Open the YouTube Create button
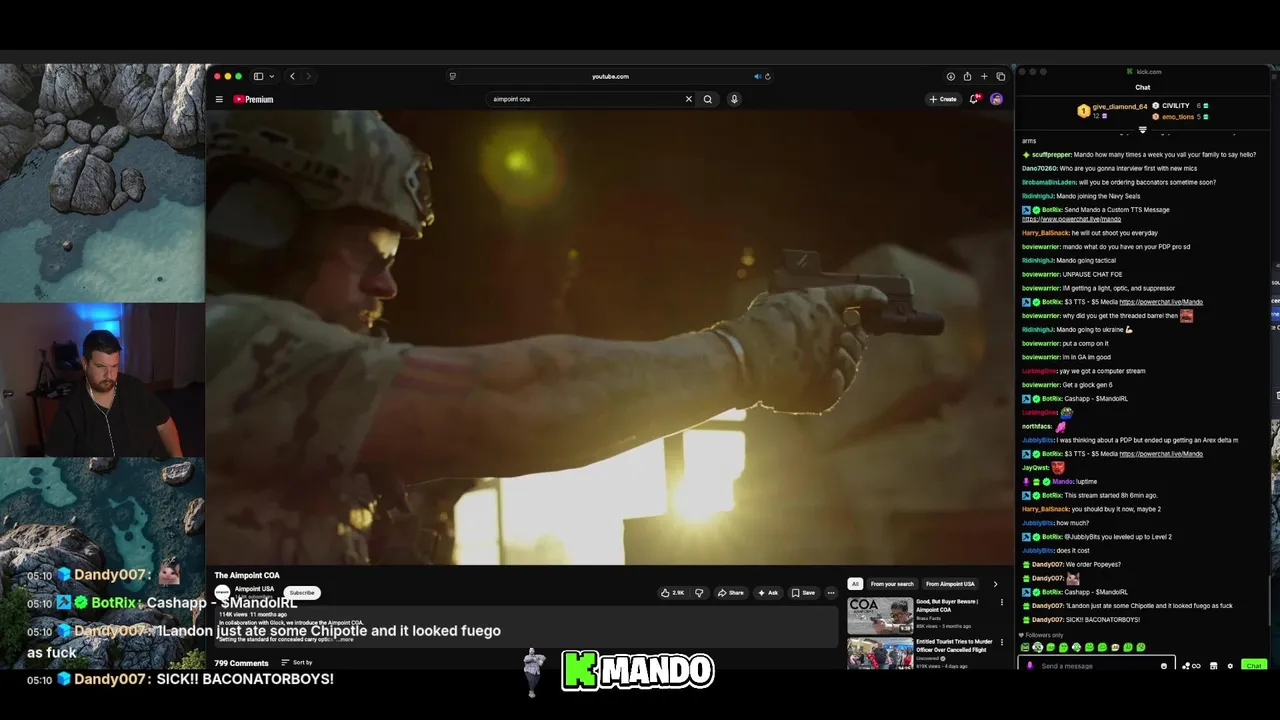This screenshot has width=1280, height=720. [943, 99]
